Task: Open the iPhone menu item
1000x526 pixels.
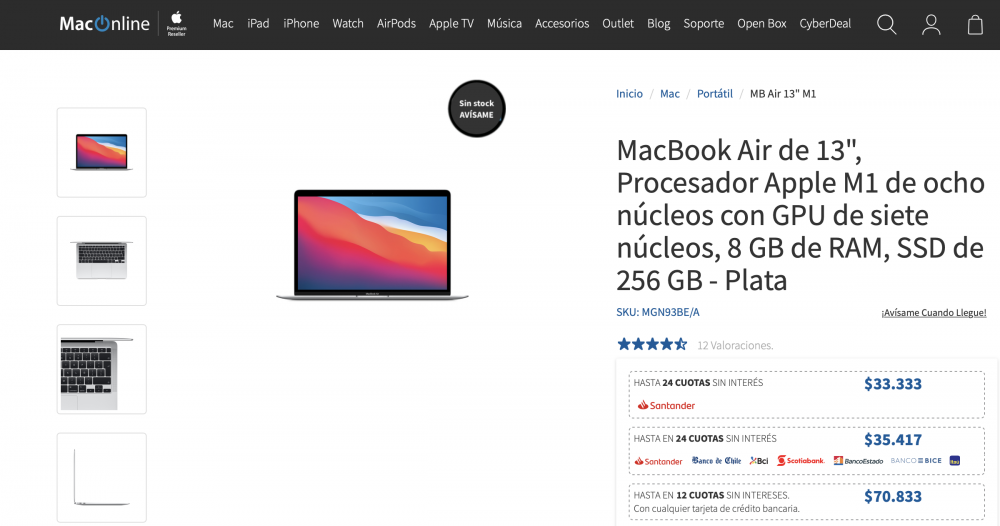Action: tap(301, 24)
